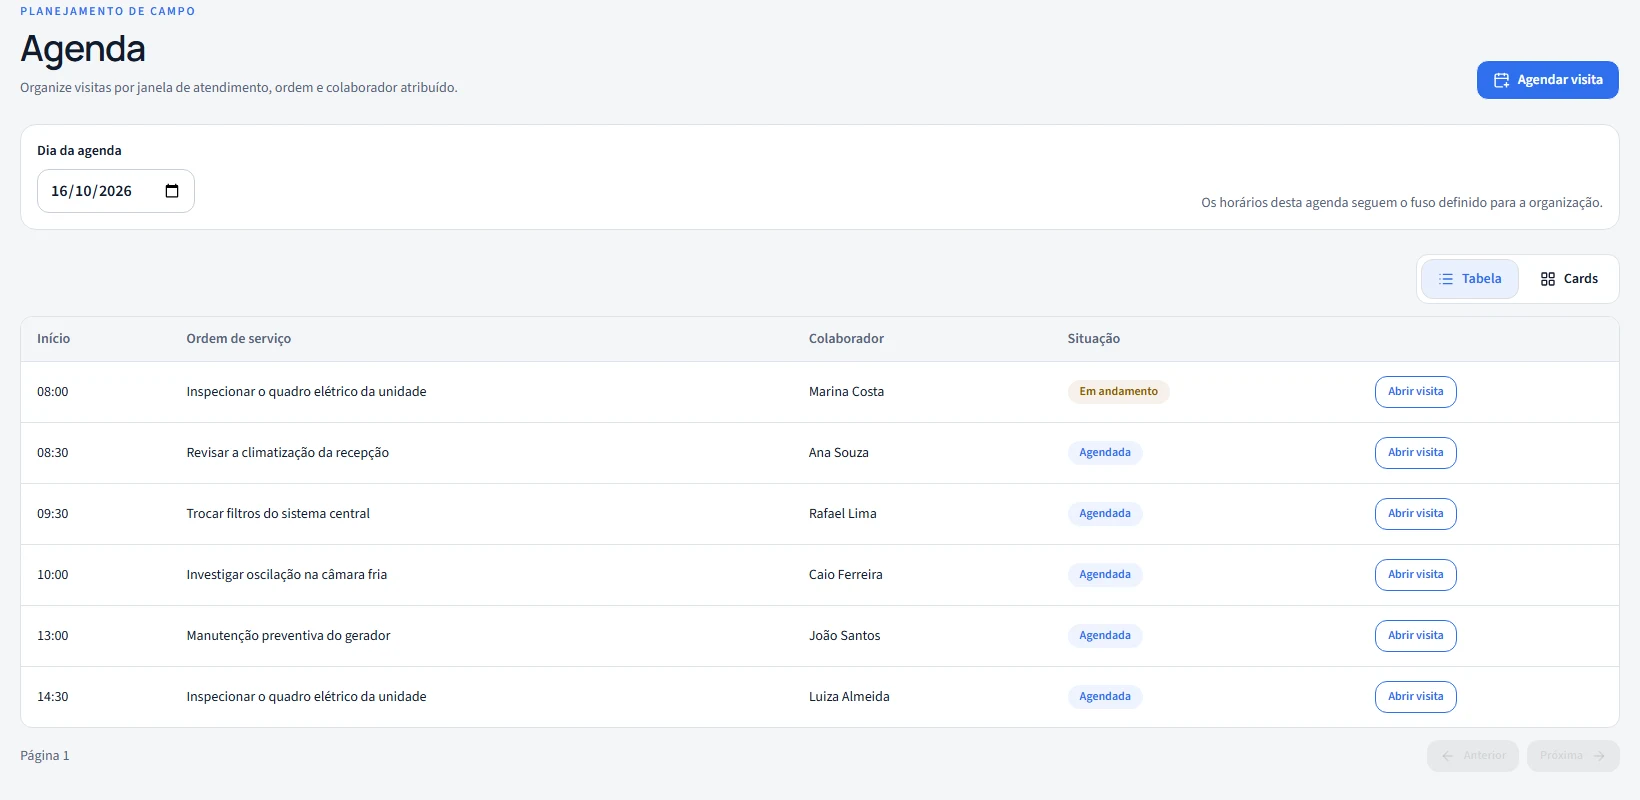Image resolution: width=1640 pixels, height=800 pixels.
Task: Click the calendar icon on Agendar visita
Action: point(1501,80)
